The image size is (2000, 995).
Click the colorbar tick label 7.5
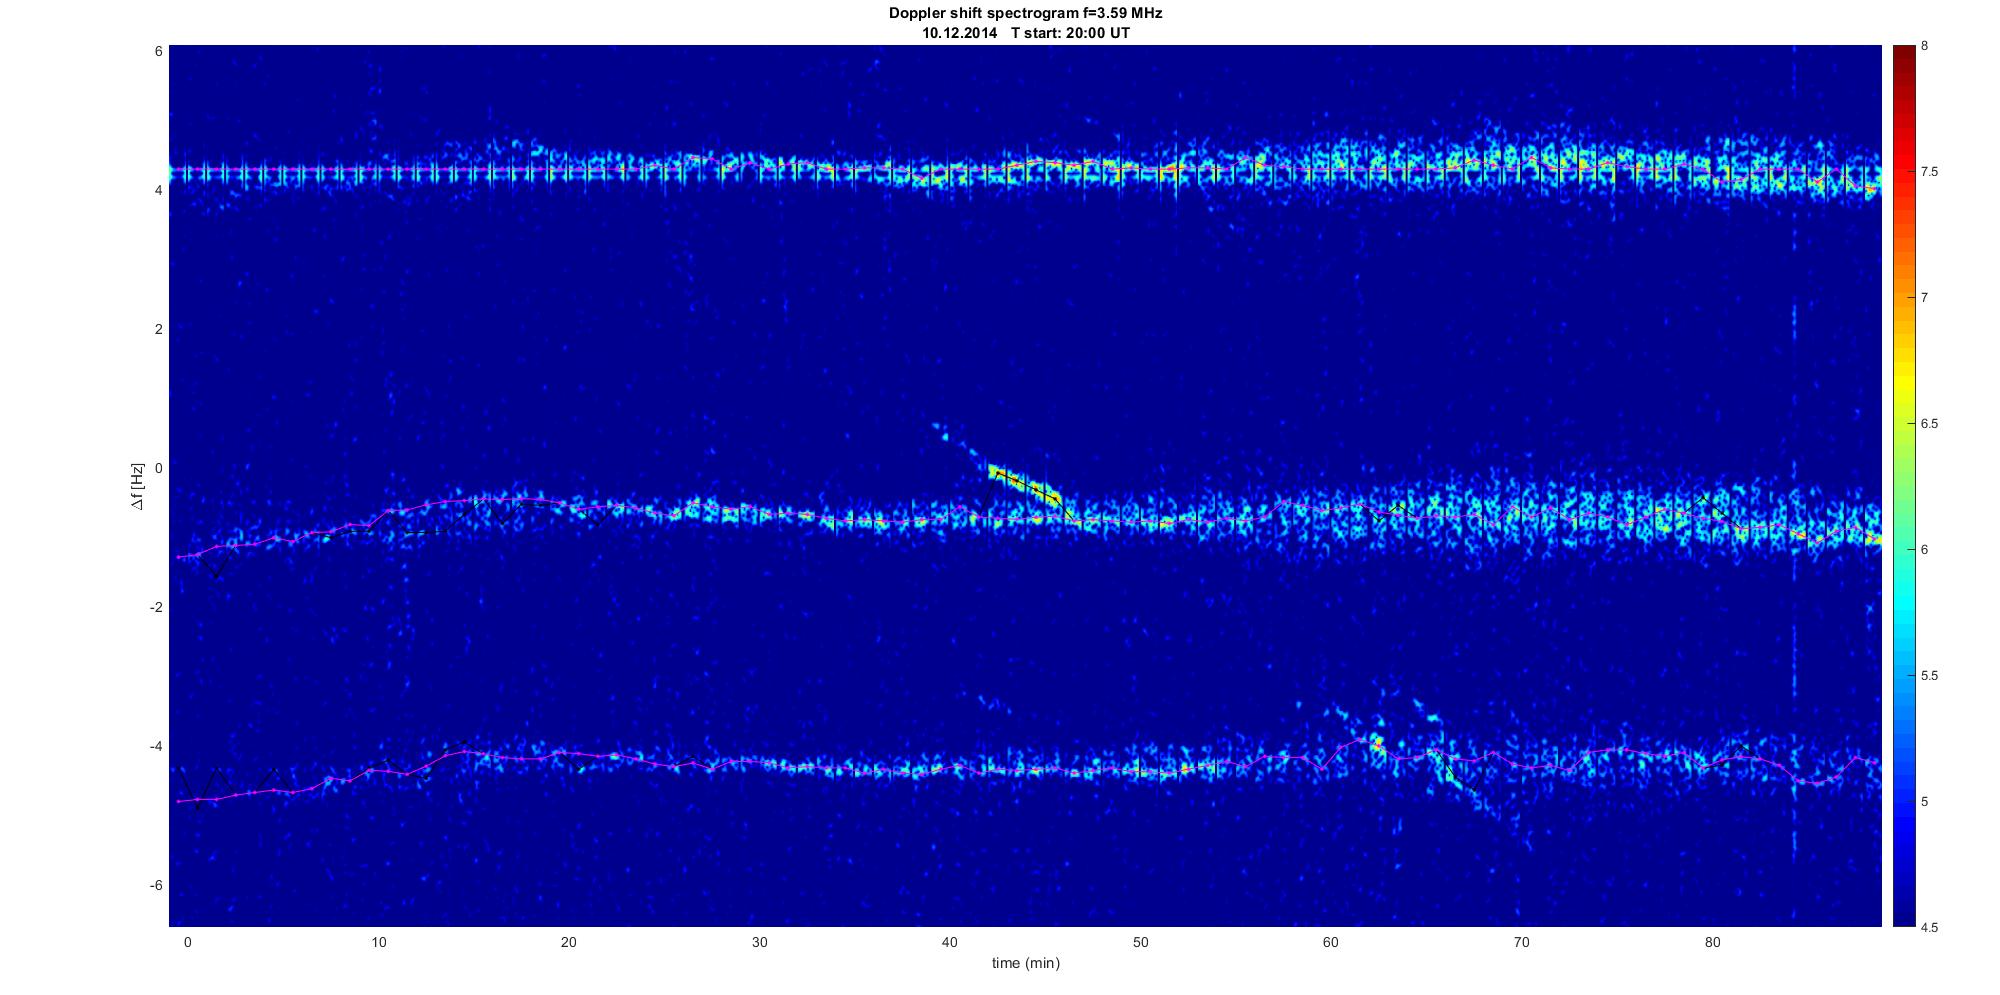[1929, 172]
